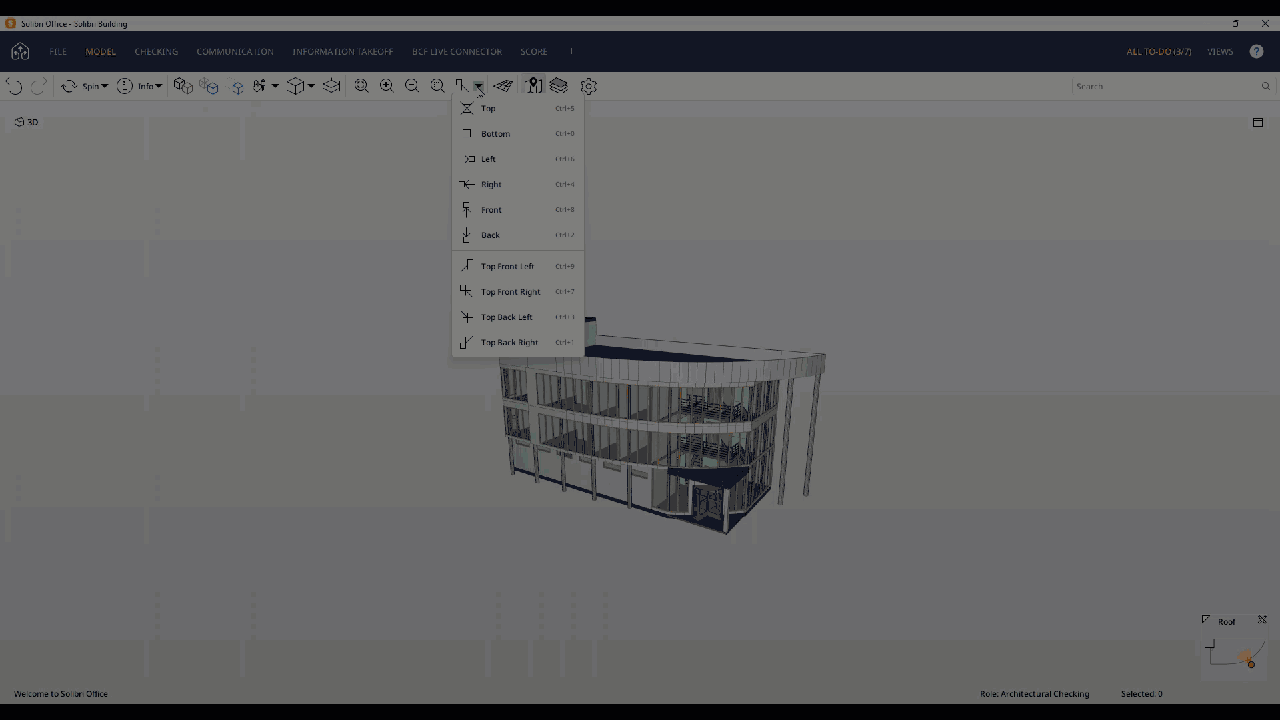Open the CHECKING menu

point(156,51)
